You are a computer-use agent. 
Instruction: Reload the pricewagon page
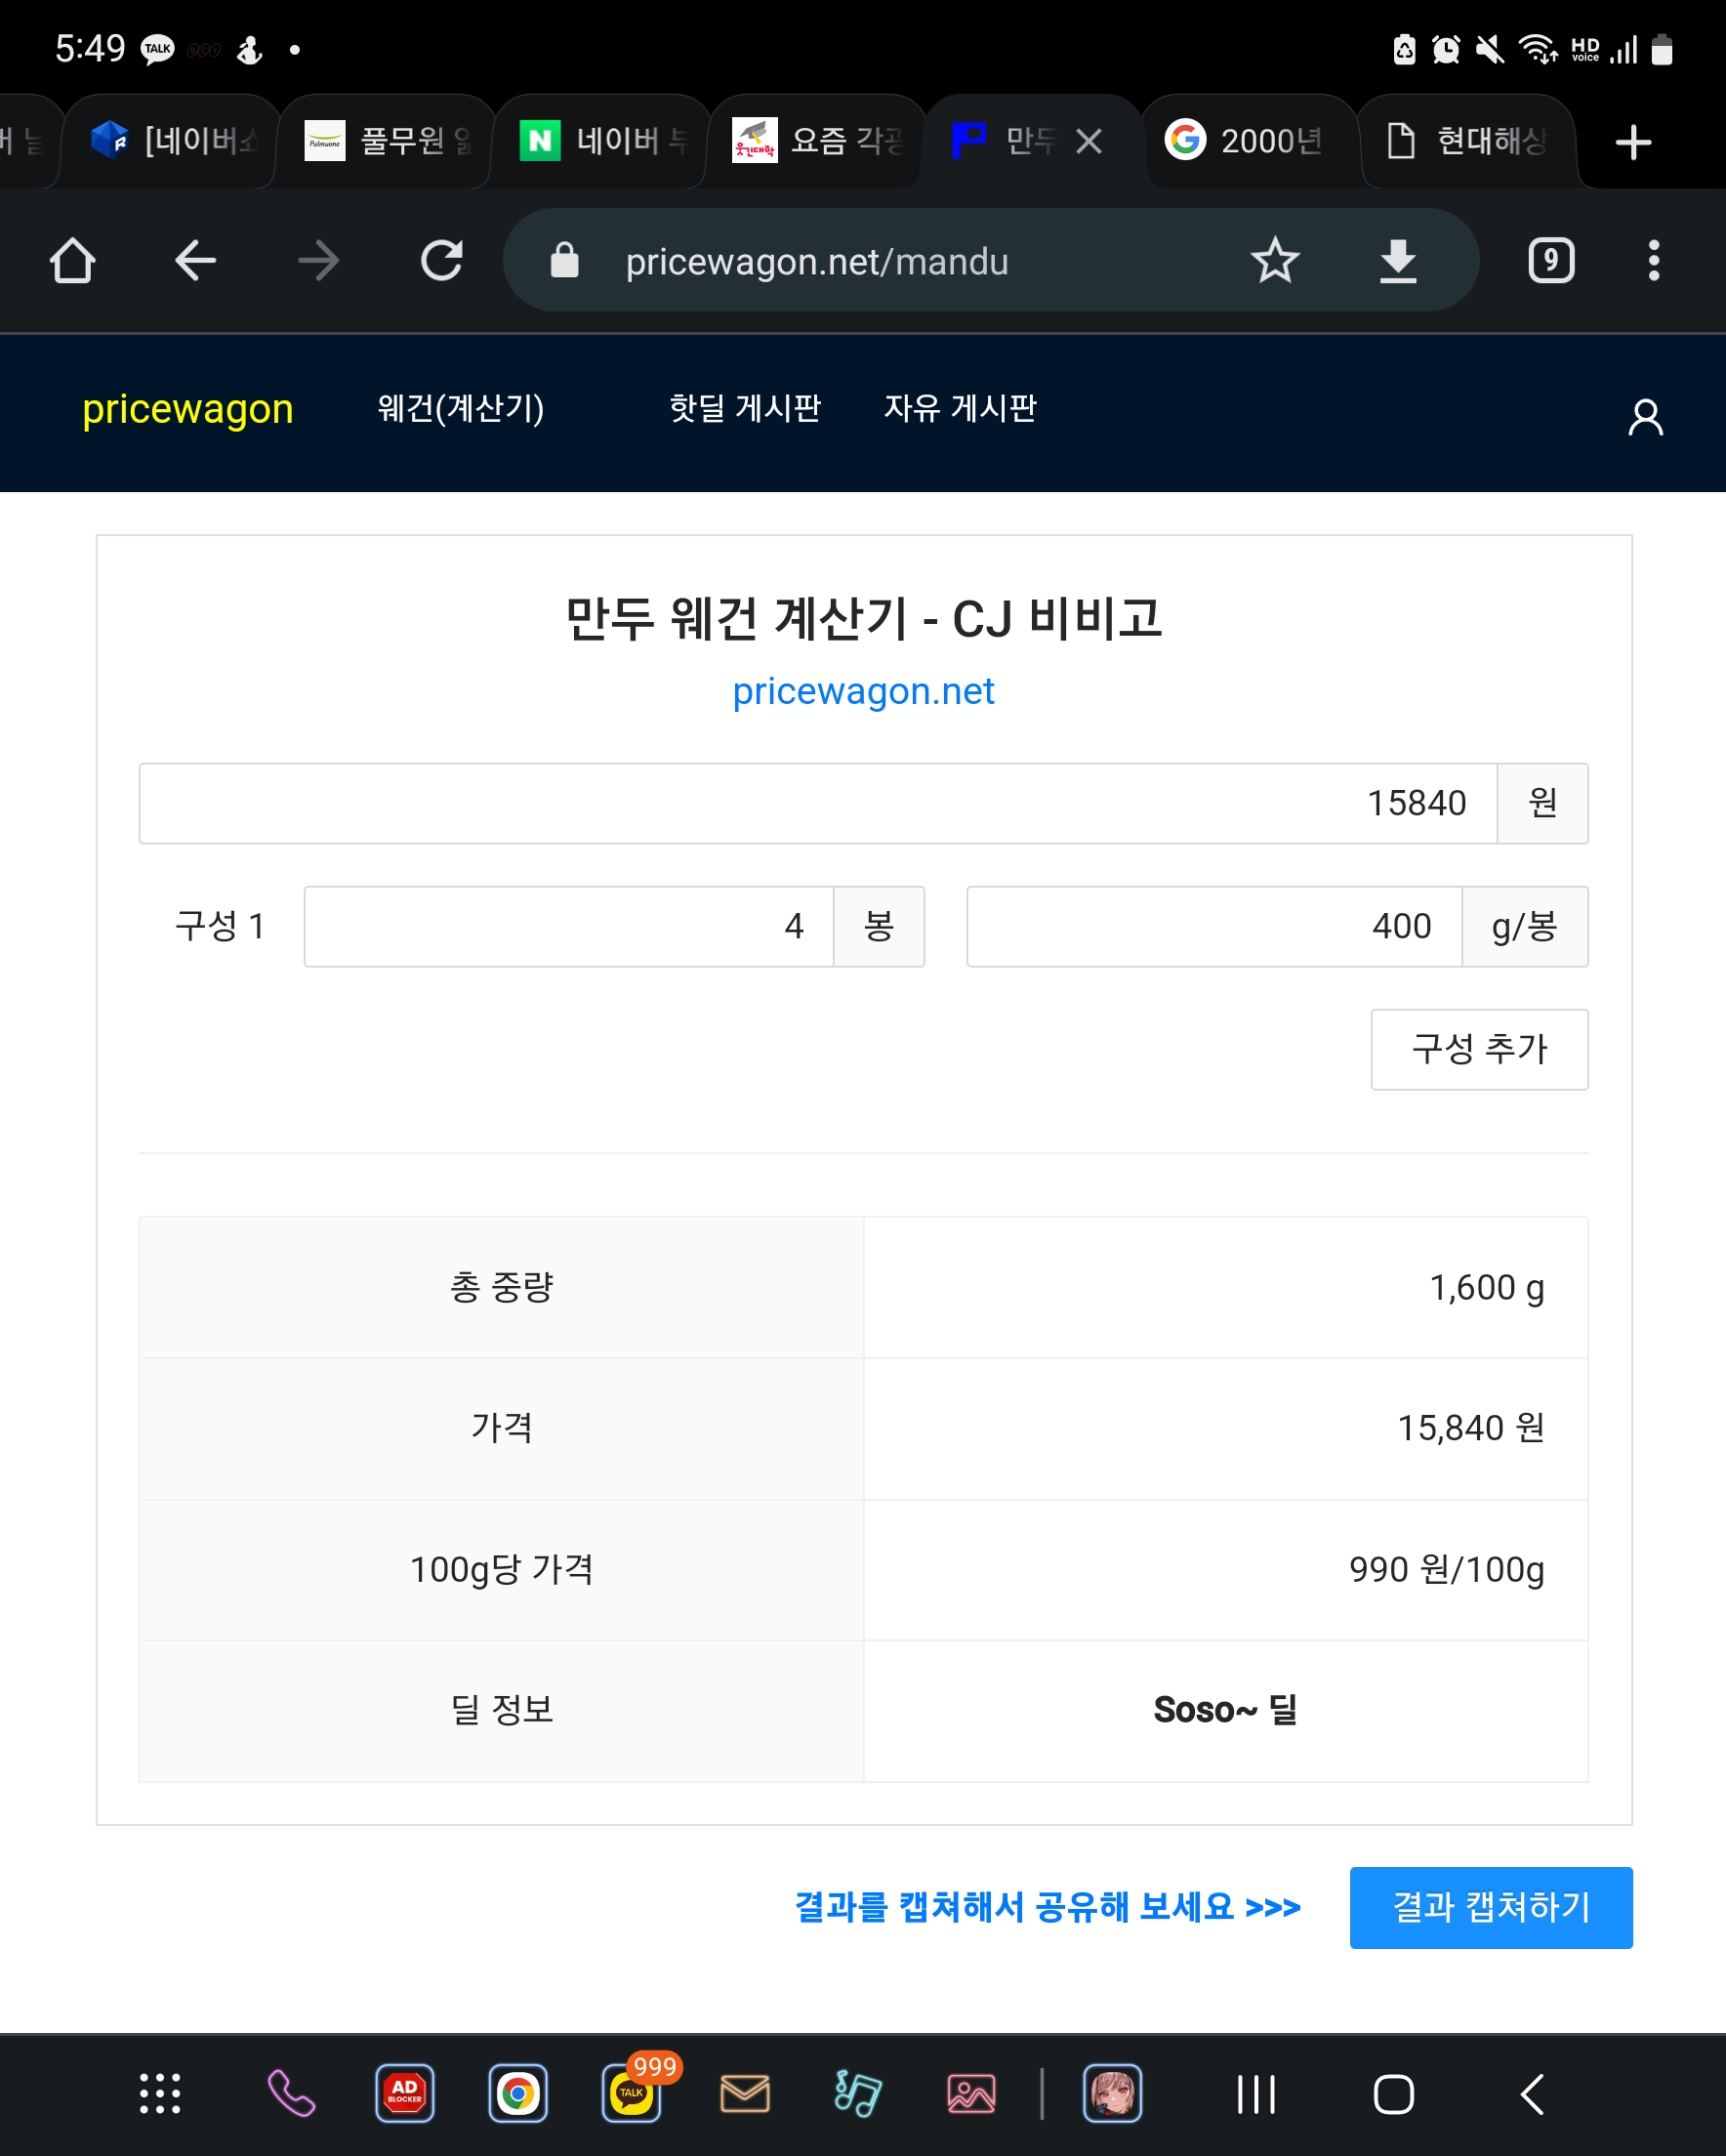pos(441,261)
